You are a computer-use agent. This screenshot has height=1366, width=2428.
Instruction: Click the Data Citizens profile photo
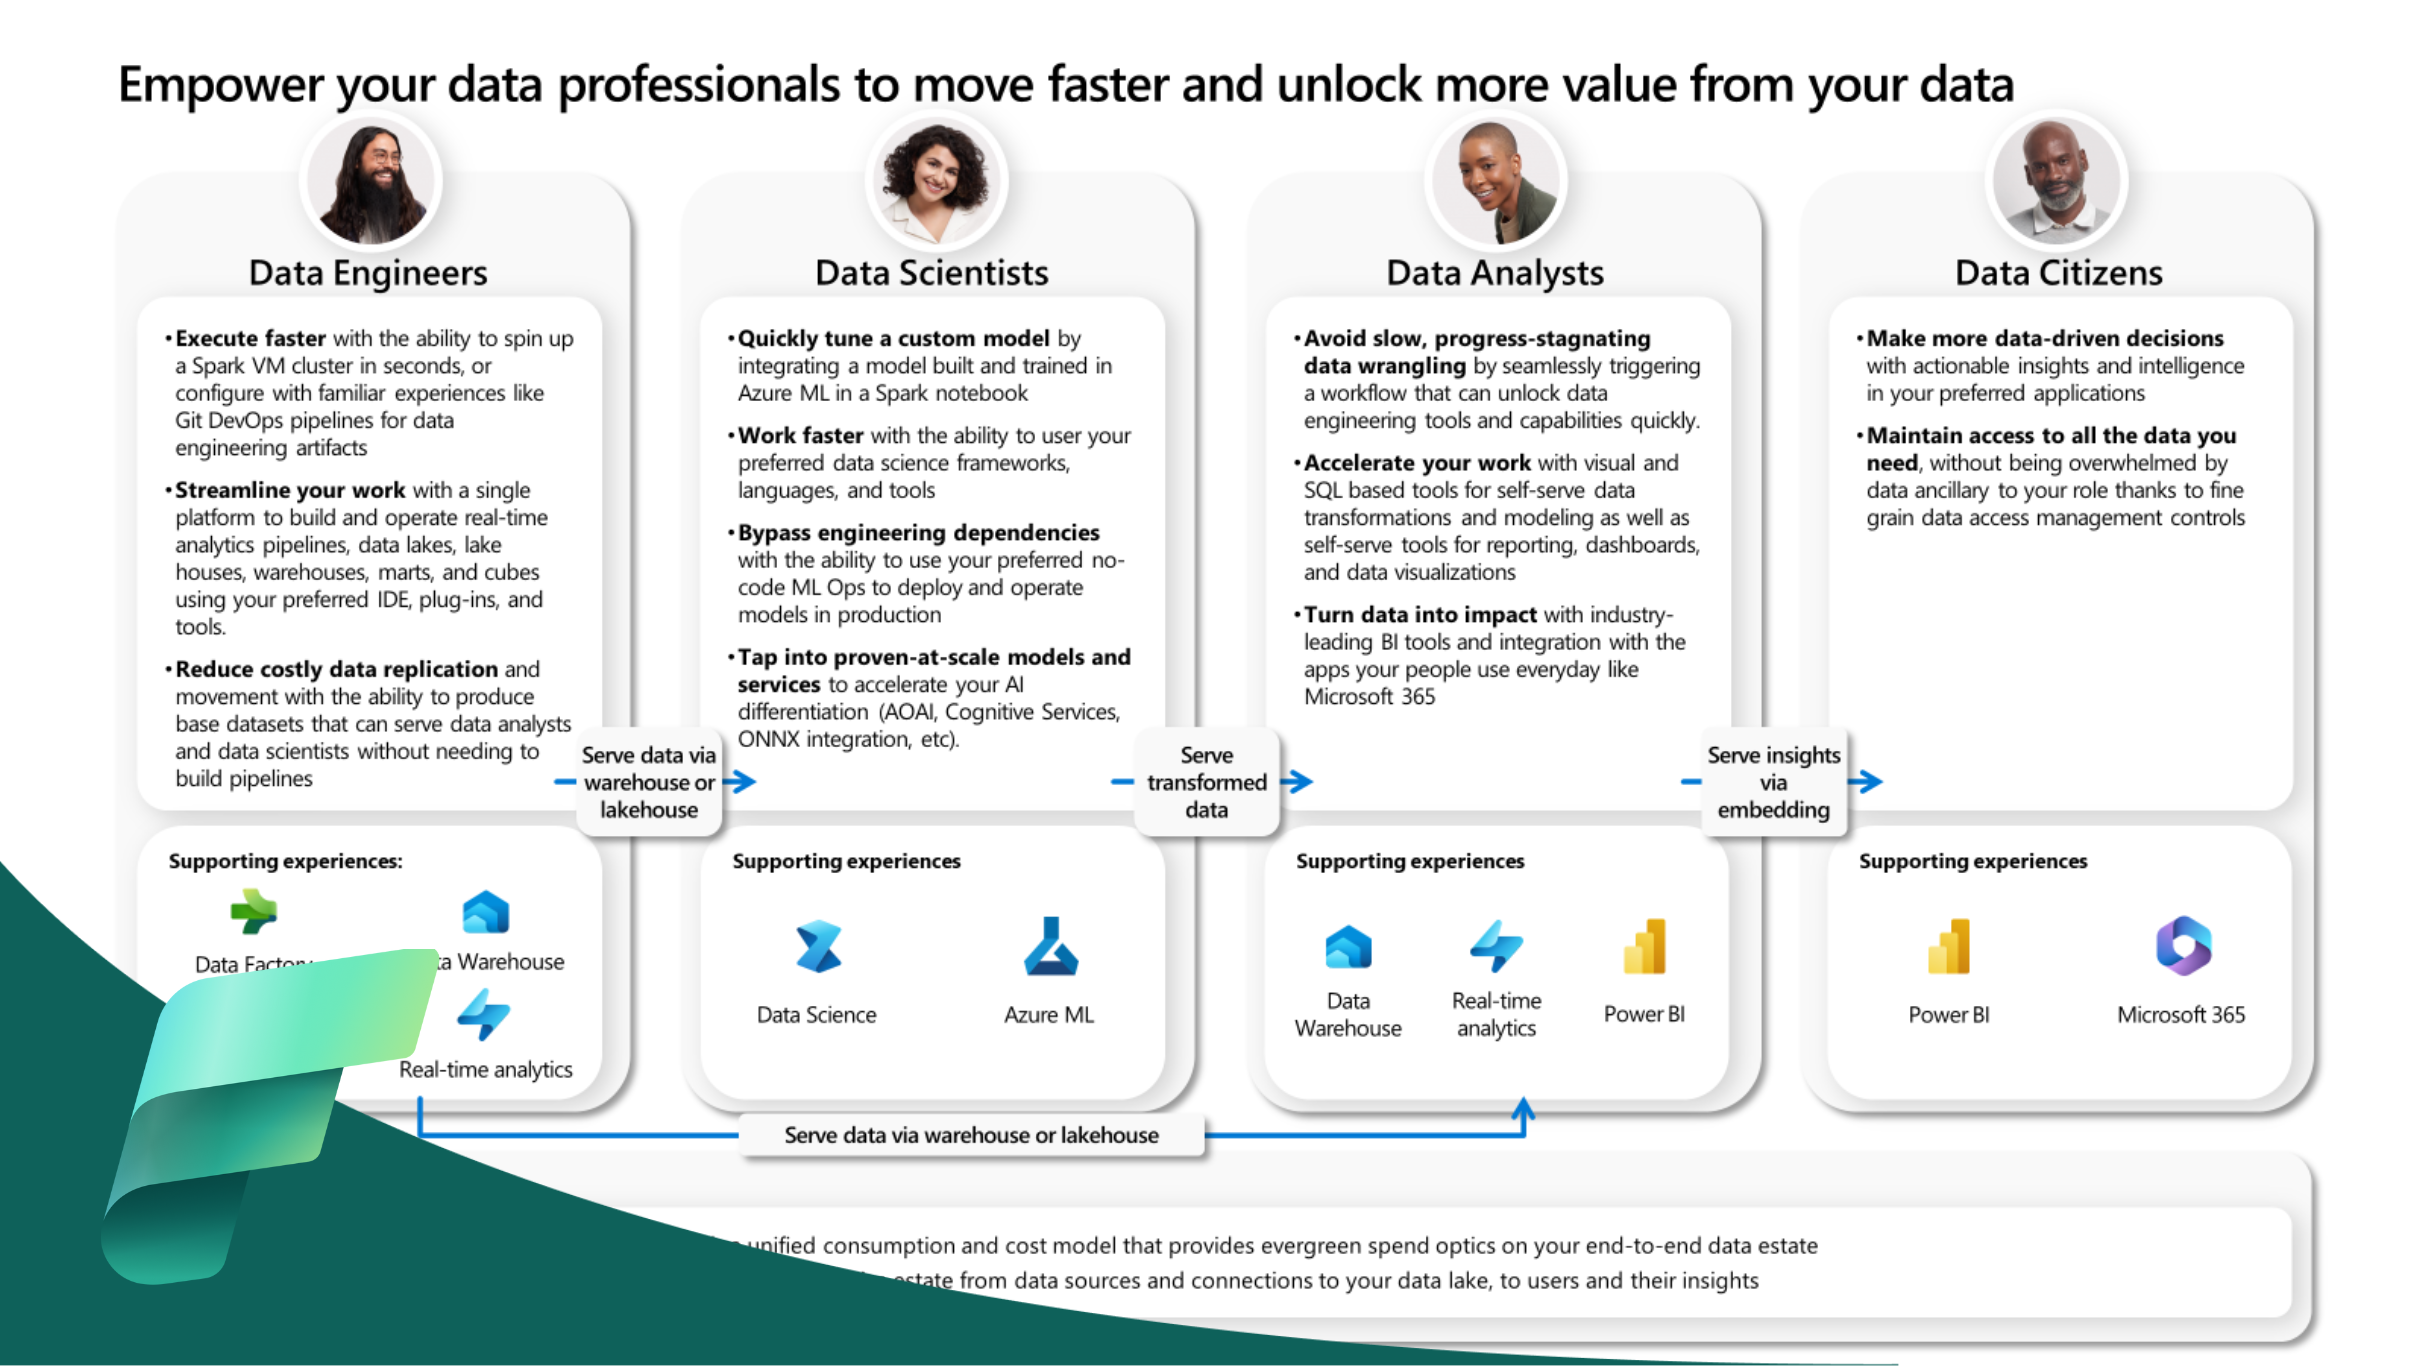(2054, 188)
